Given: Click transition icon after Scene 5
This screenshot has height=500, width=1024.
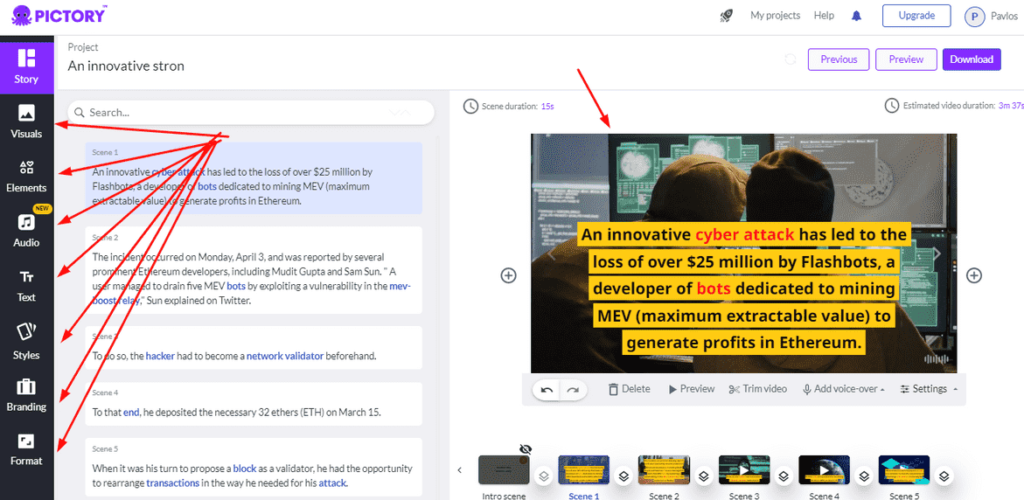Looking at the screenshot, I should click(x=944, y=477).
